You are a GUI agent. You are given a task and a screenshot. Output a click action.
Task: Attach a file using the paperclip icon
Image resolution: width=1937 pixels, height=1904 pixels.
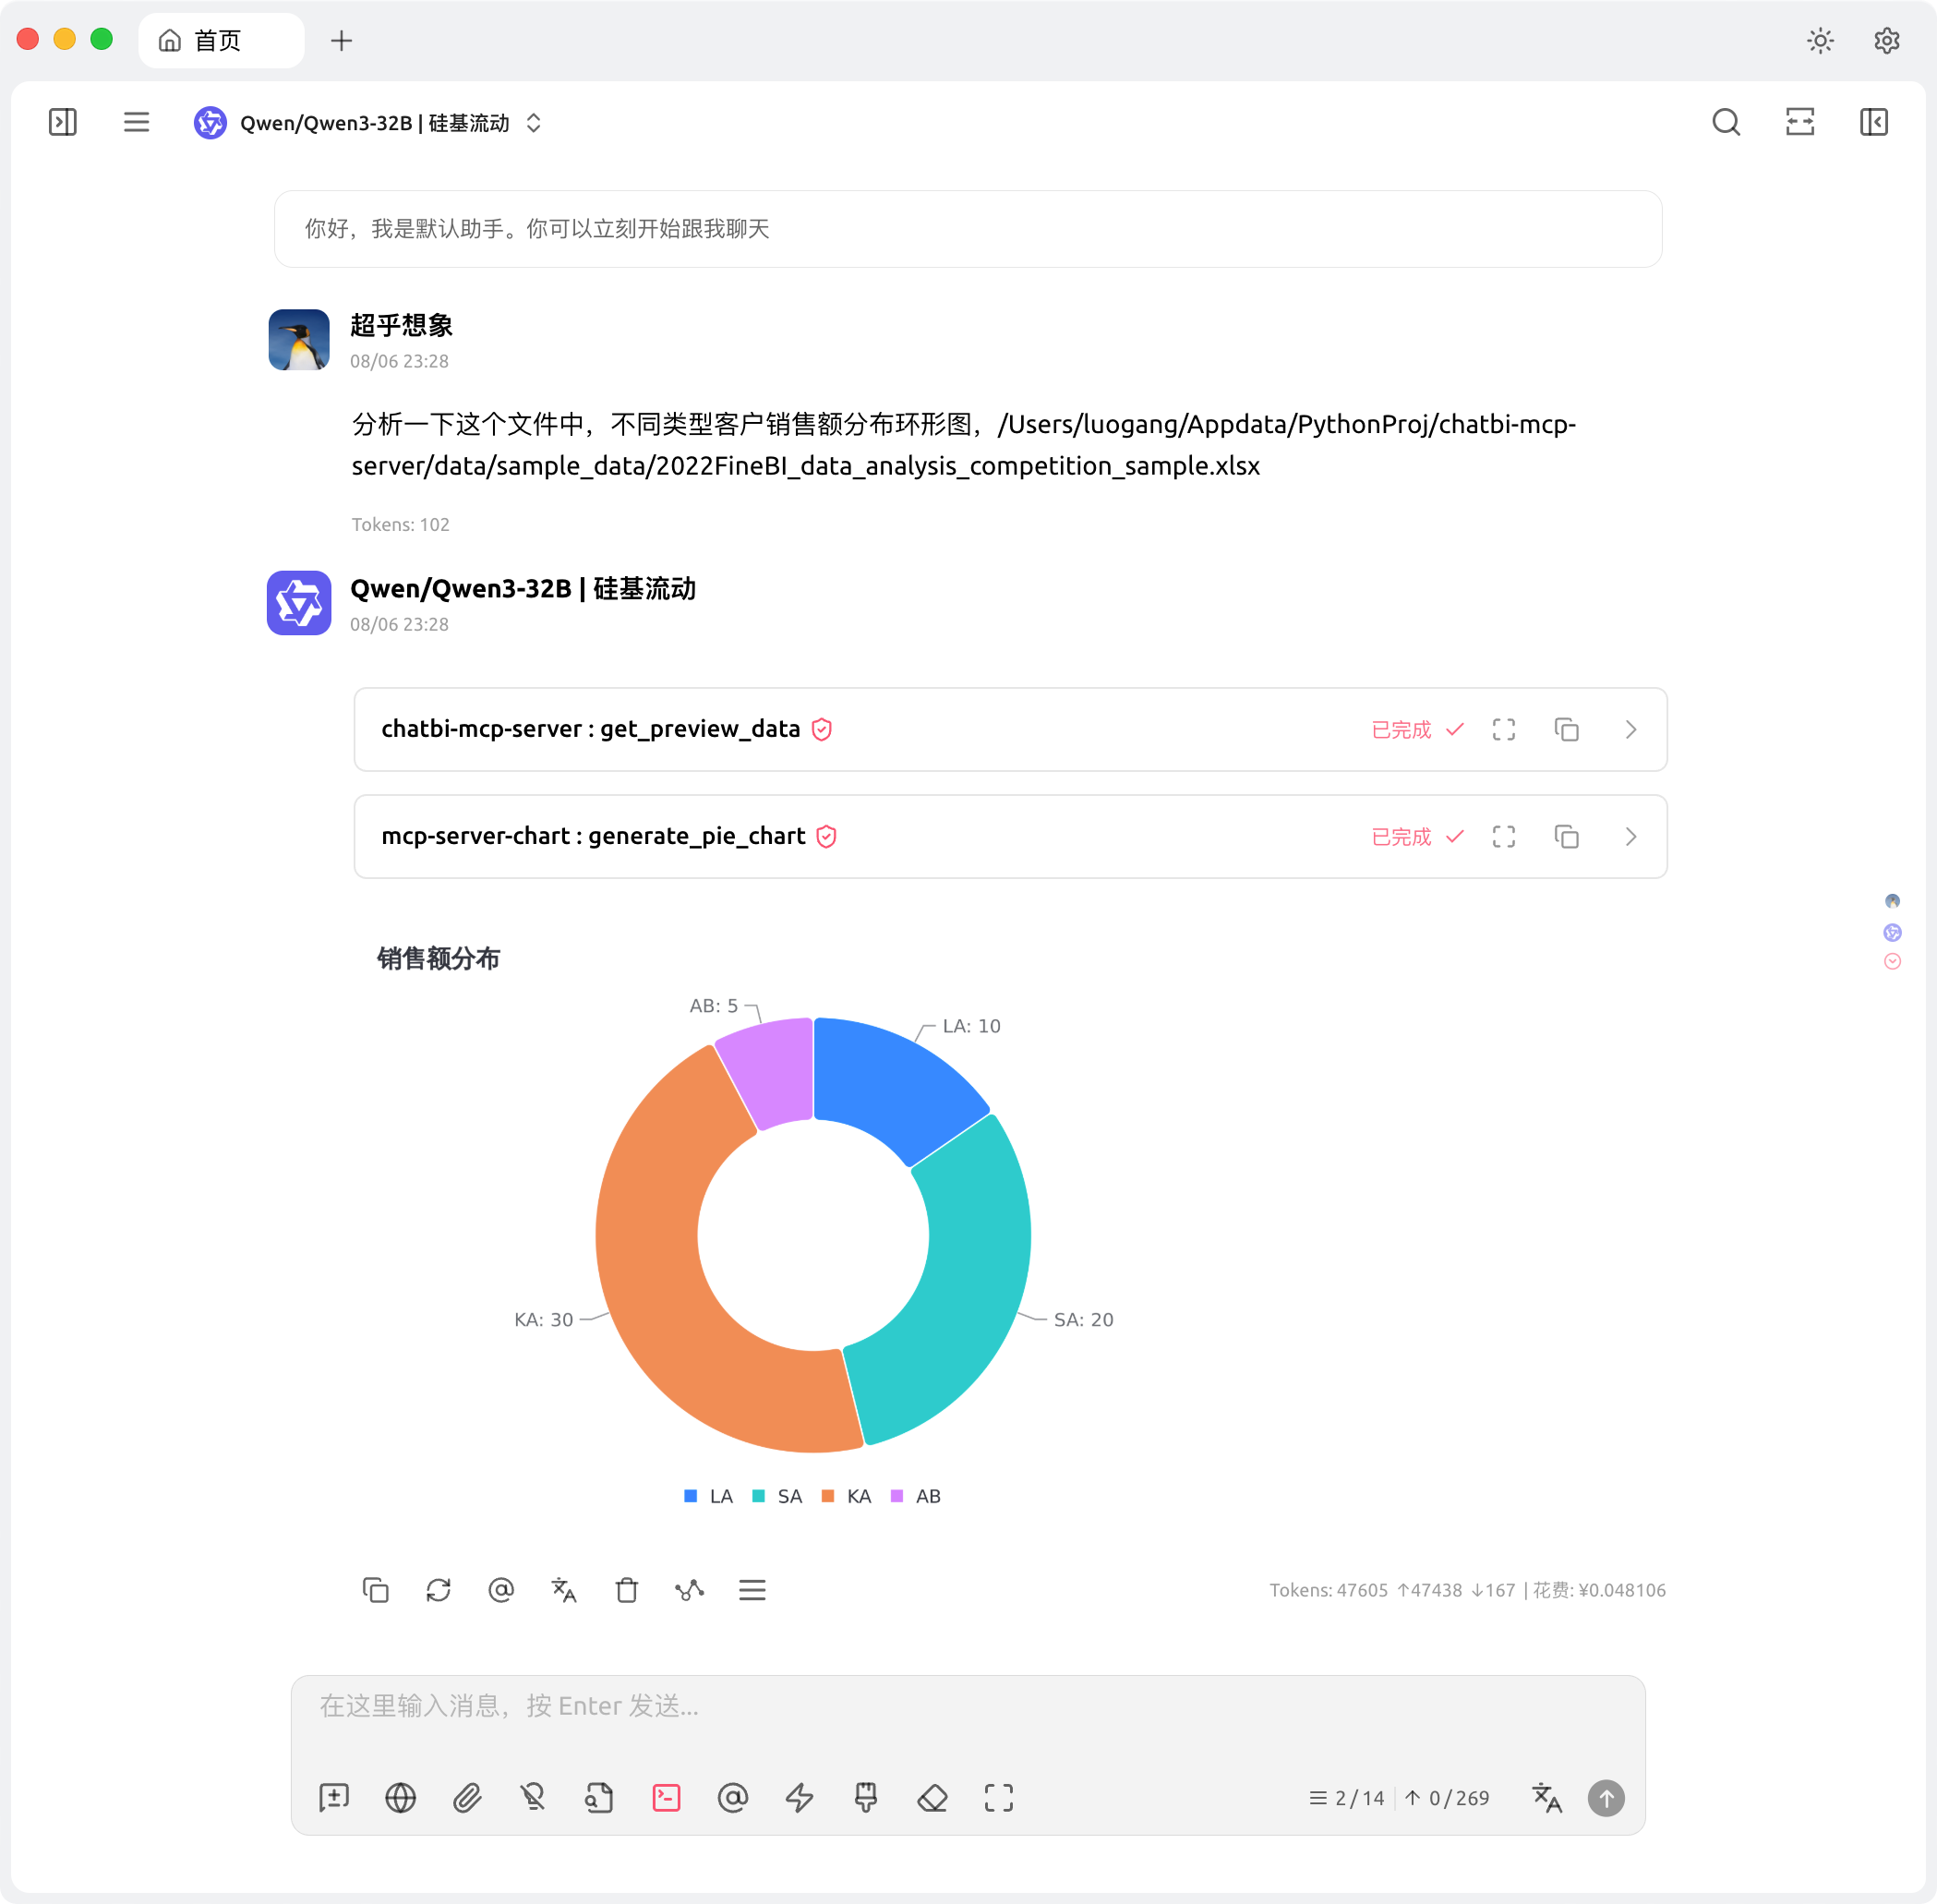click(x=467, y=1798)
